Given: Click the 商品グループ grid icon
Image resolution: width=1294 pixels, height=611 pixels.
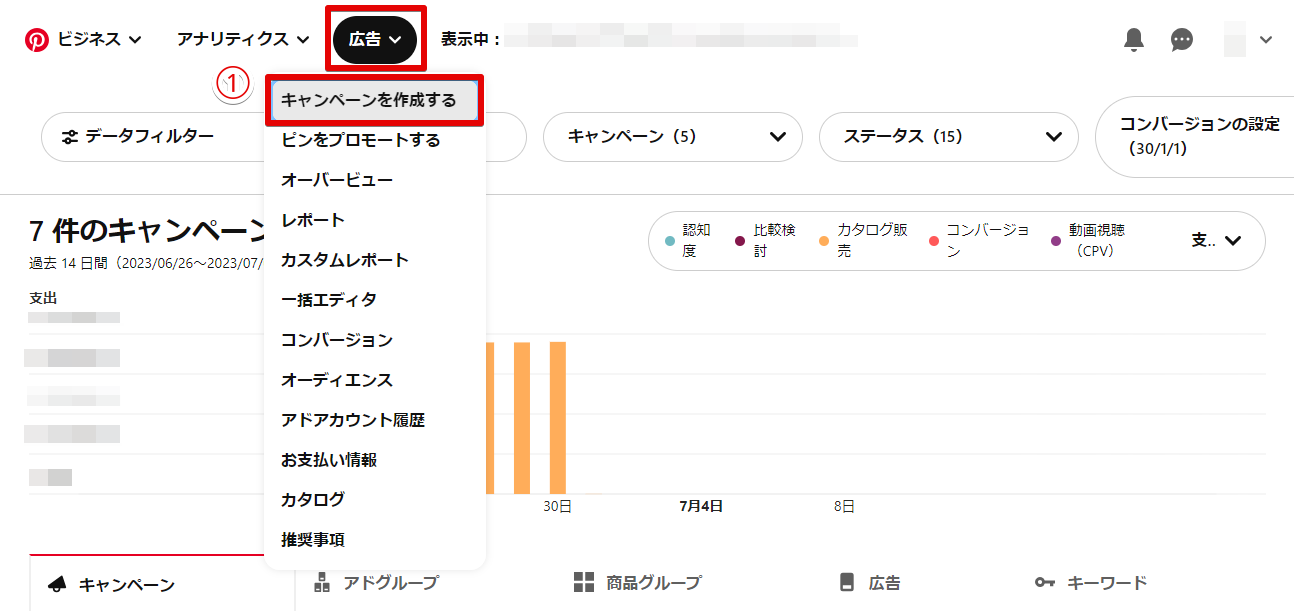Looking at the screenshot, I should [x=584, y=583].
